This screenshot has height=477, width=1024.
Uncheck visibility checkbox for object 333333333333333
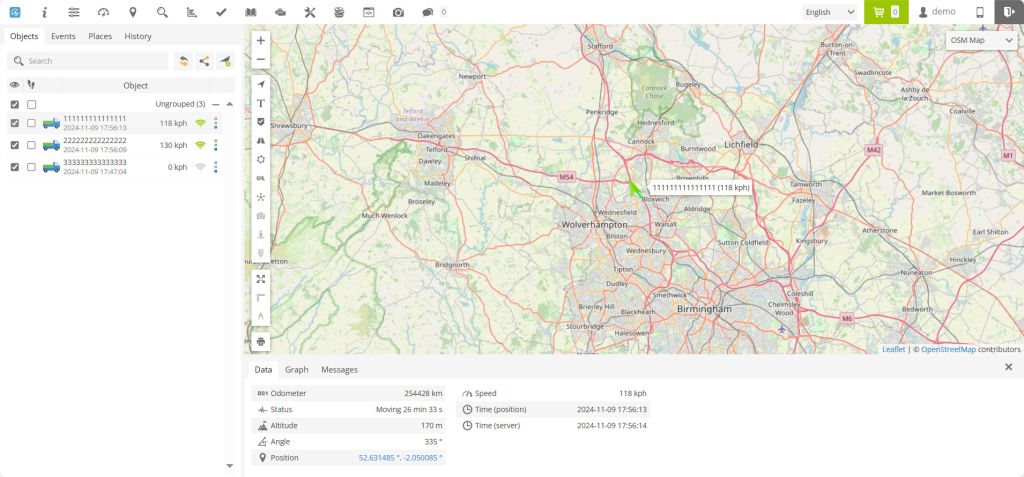[14, 167]
